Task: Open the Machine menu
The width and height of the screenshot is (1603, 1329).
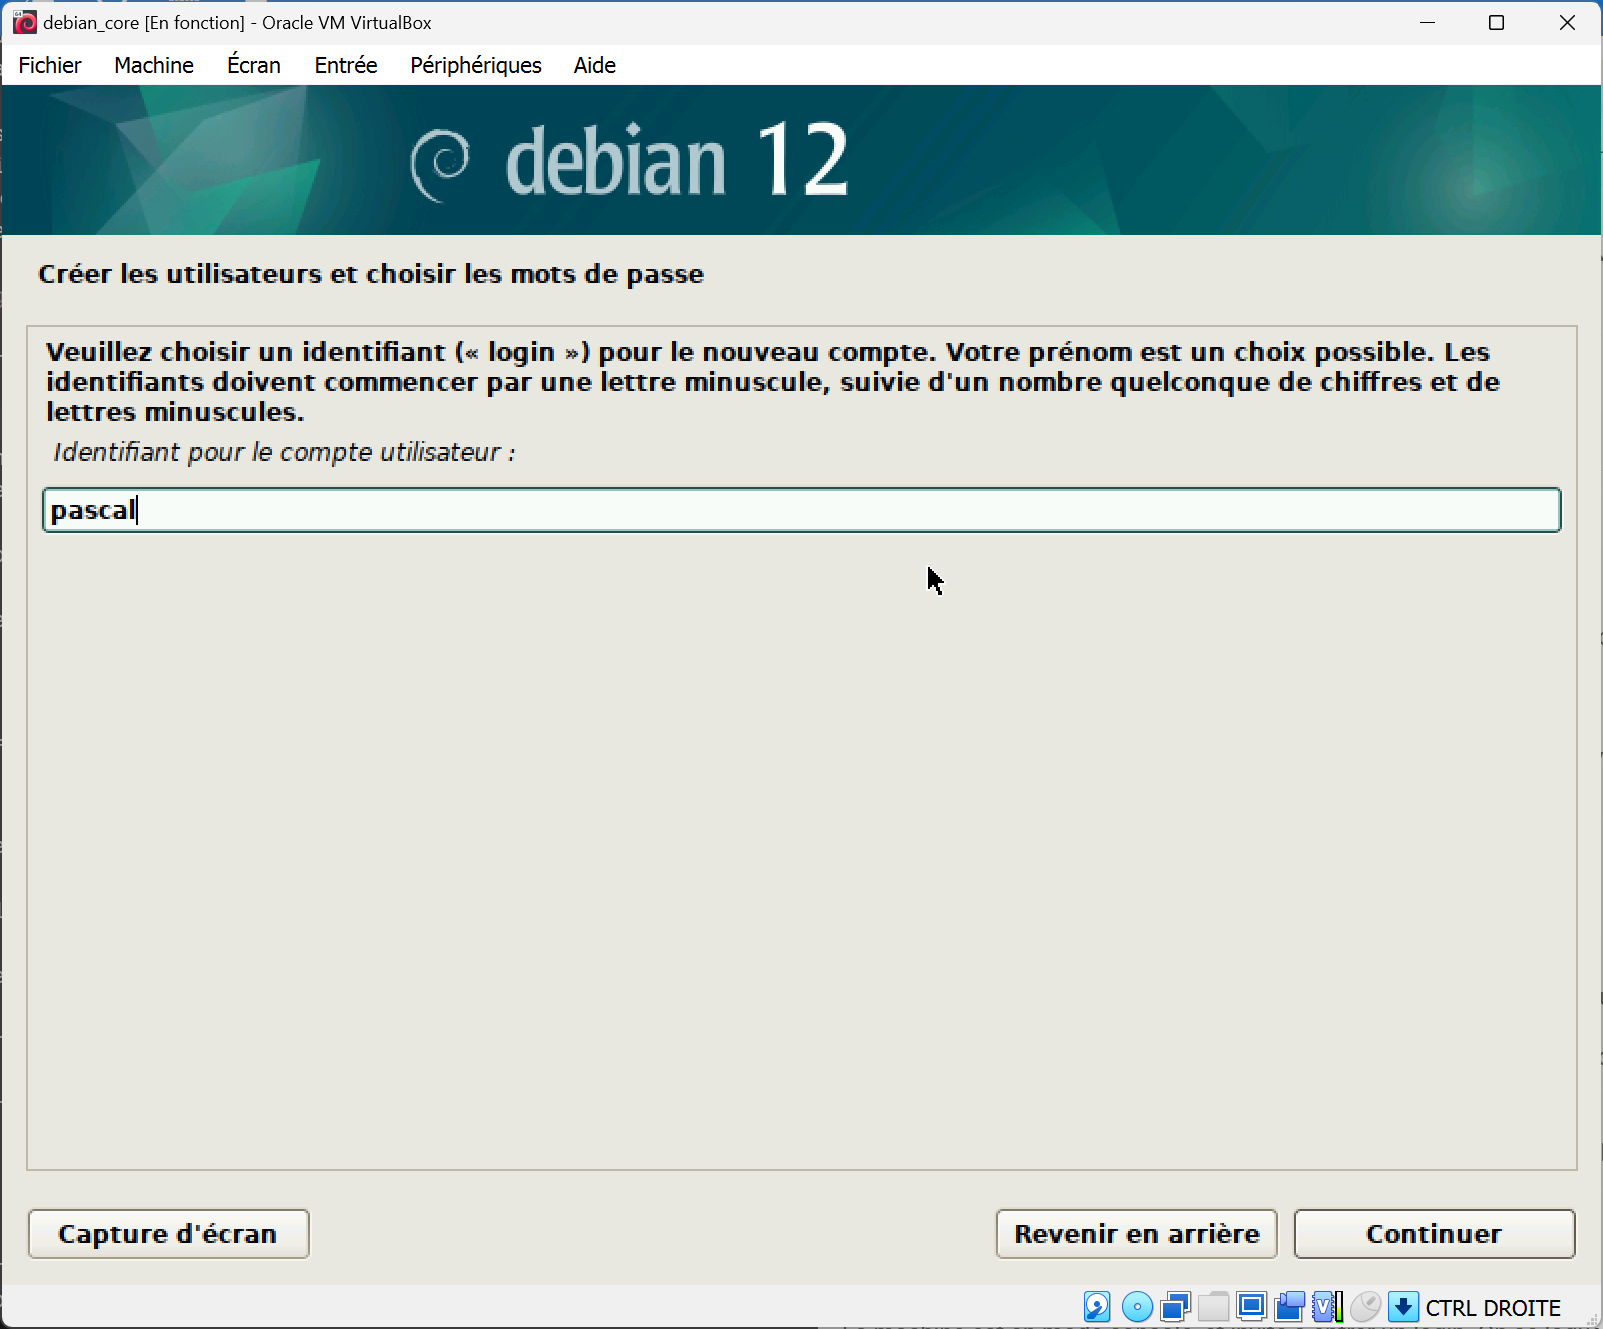Action: coord(154,65)
